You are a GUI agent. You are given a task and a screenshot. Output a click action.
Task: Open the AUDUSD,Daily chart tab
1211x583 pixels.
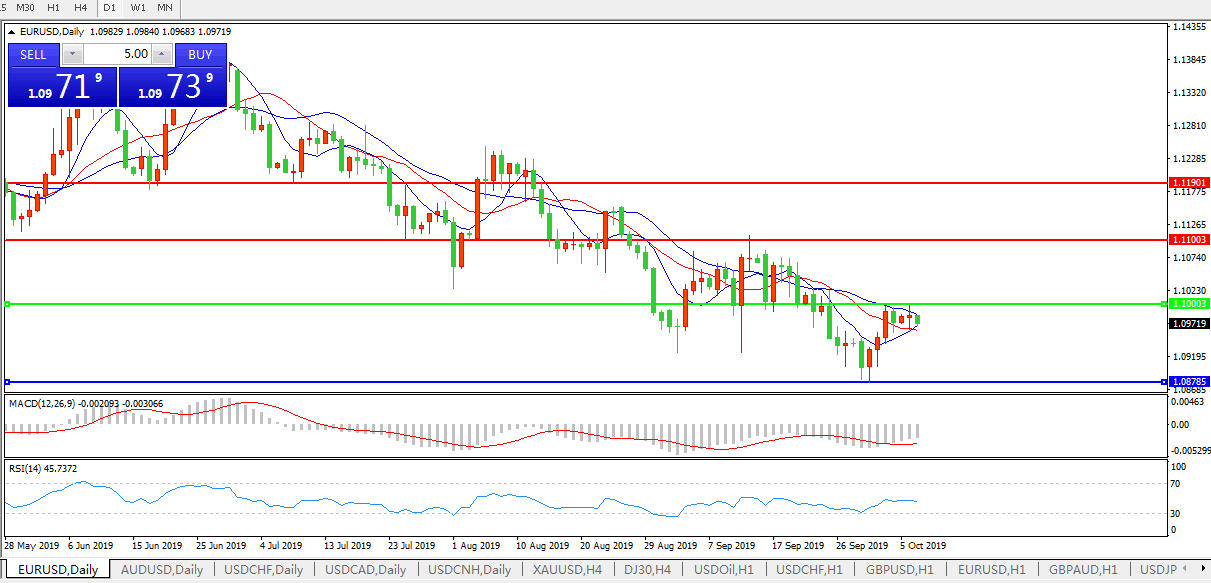(161, 570)
